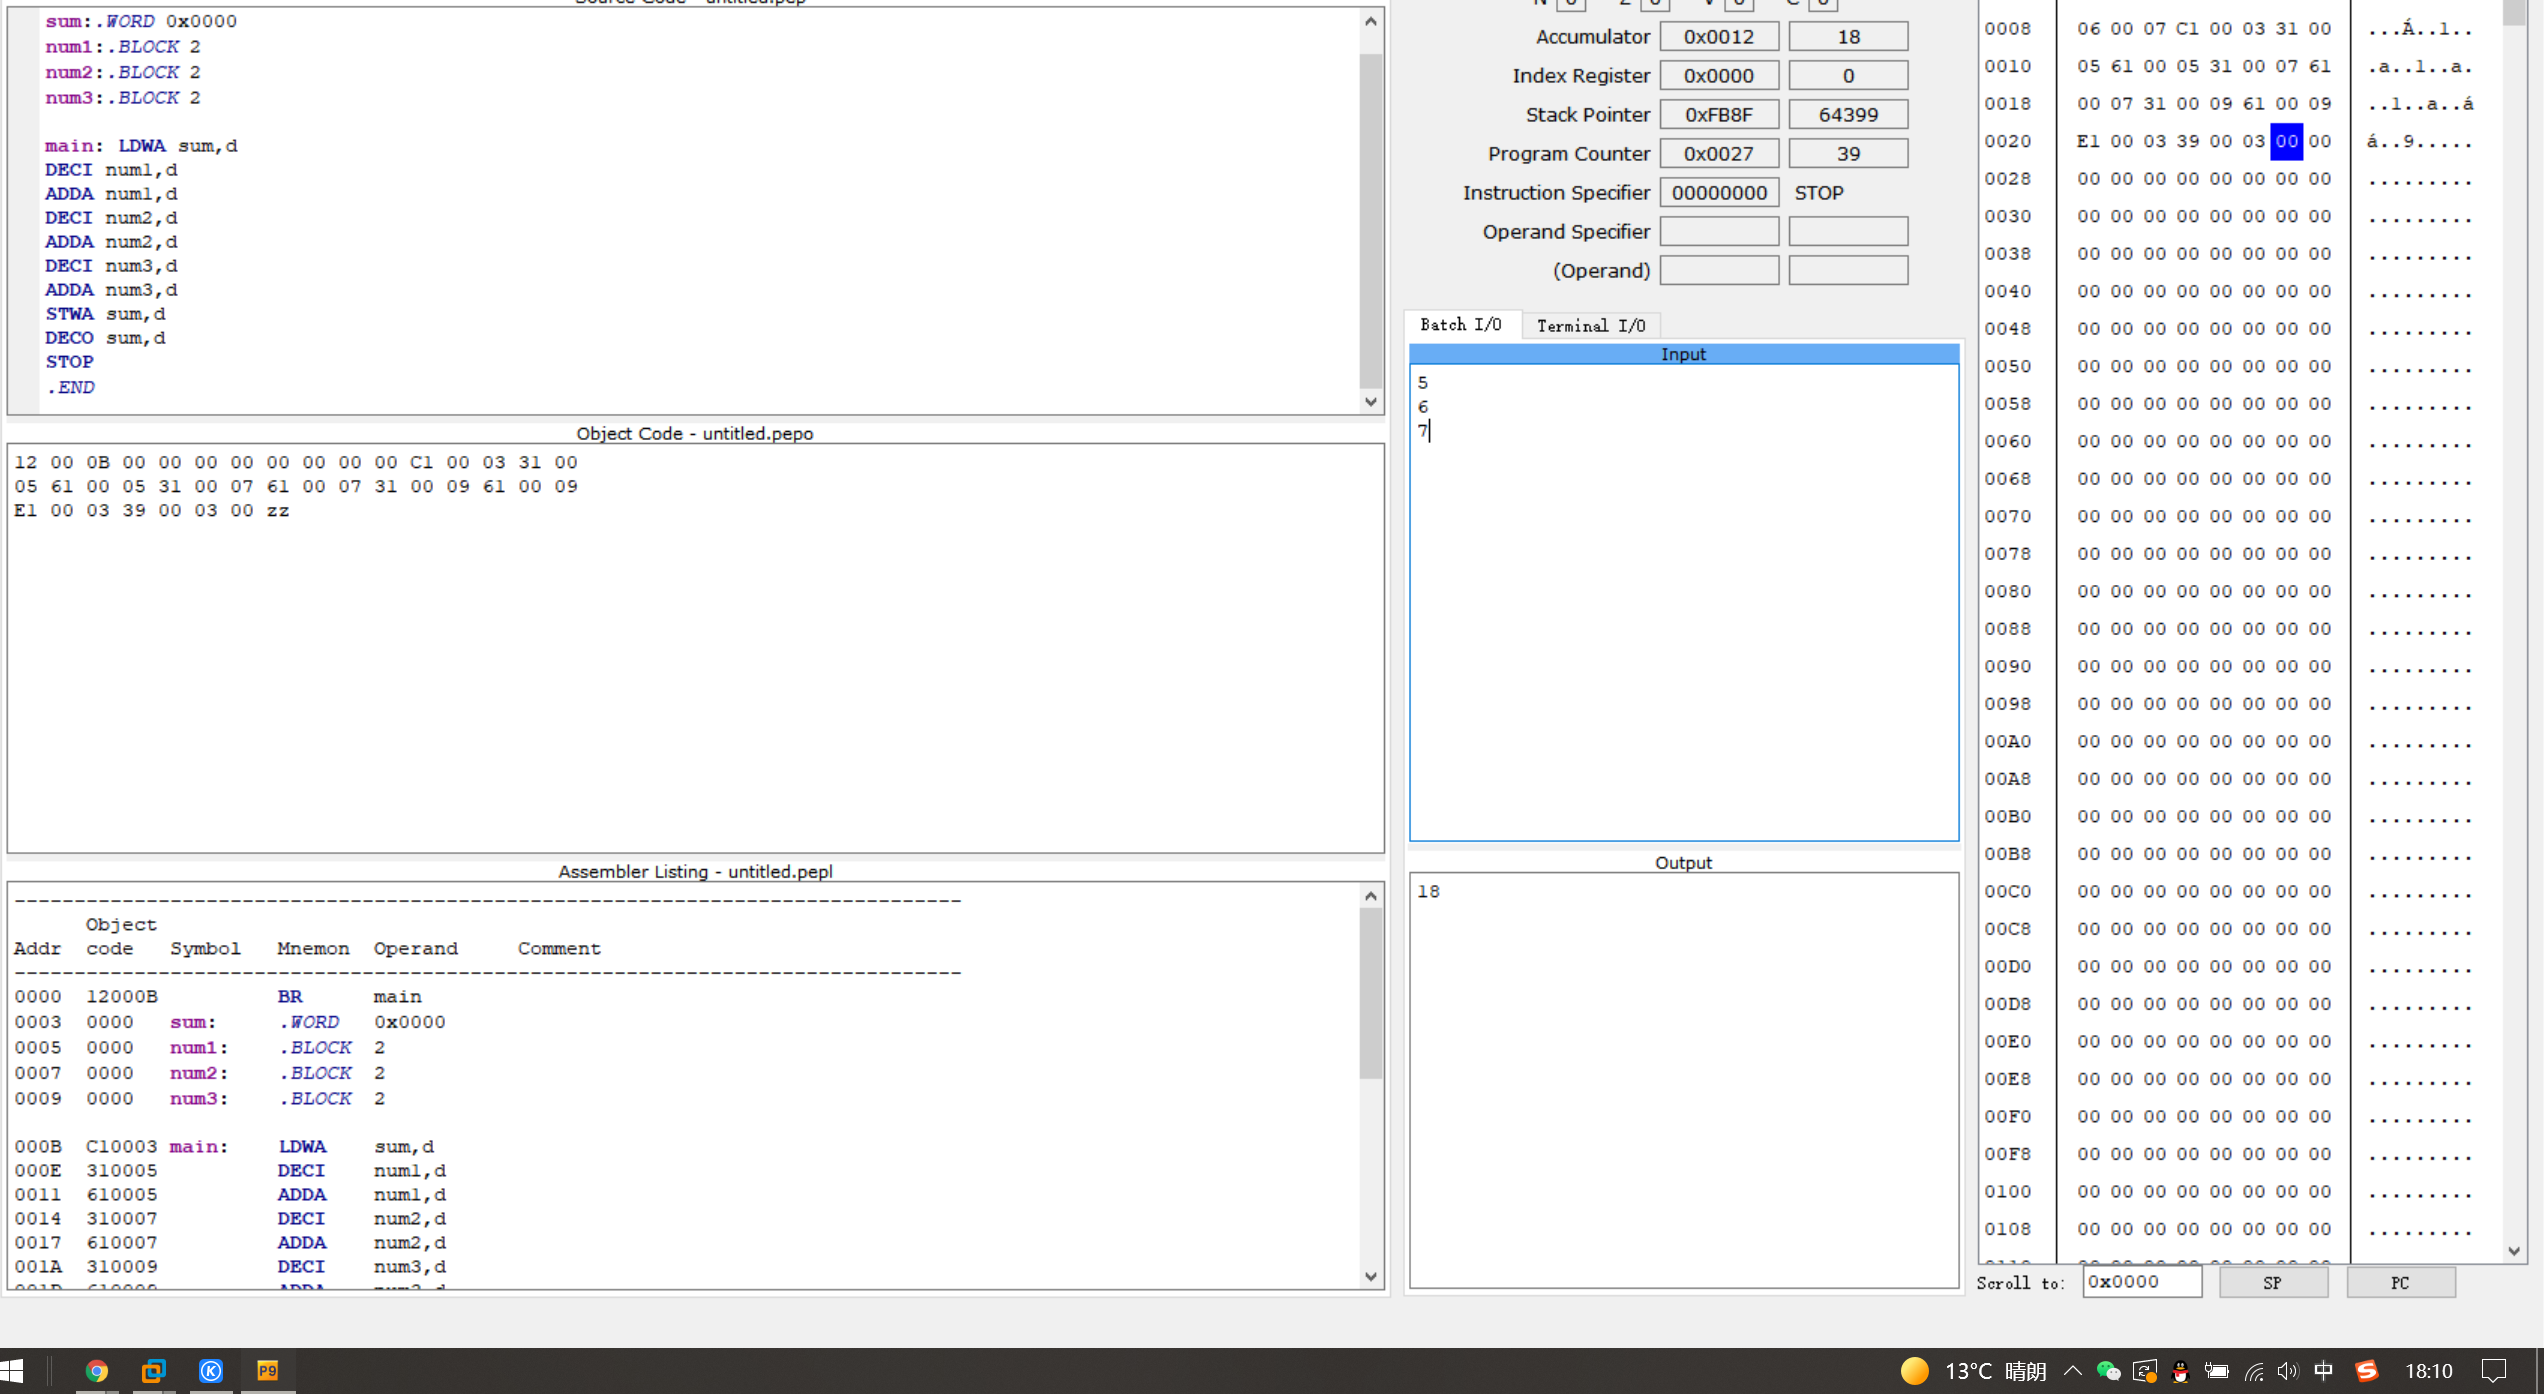Open the Sogou input method icon
Viewport: 2544px width, 1394px height.
tap(2366, 1371)
